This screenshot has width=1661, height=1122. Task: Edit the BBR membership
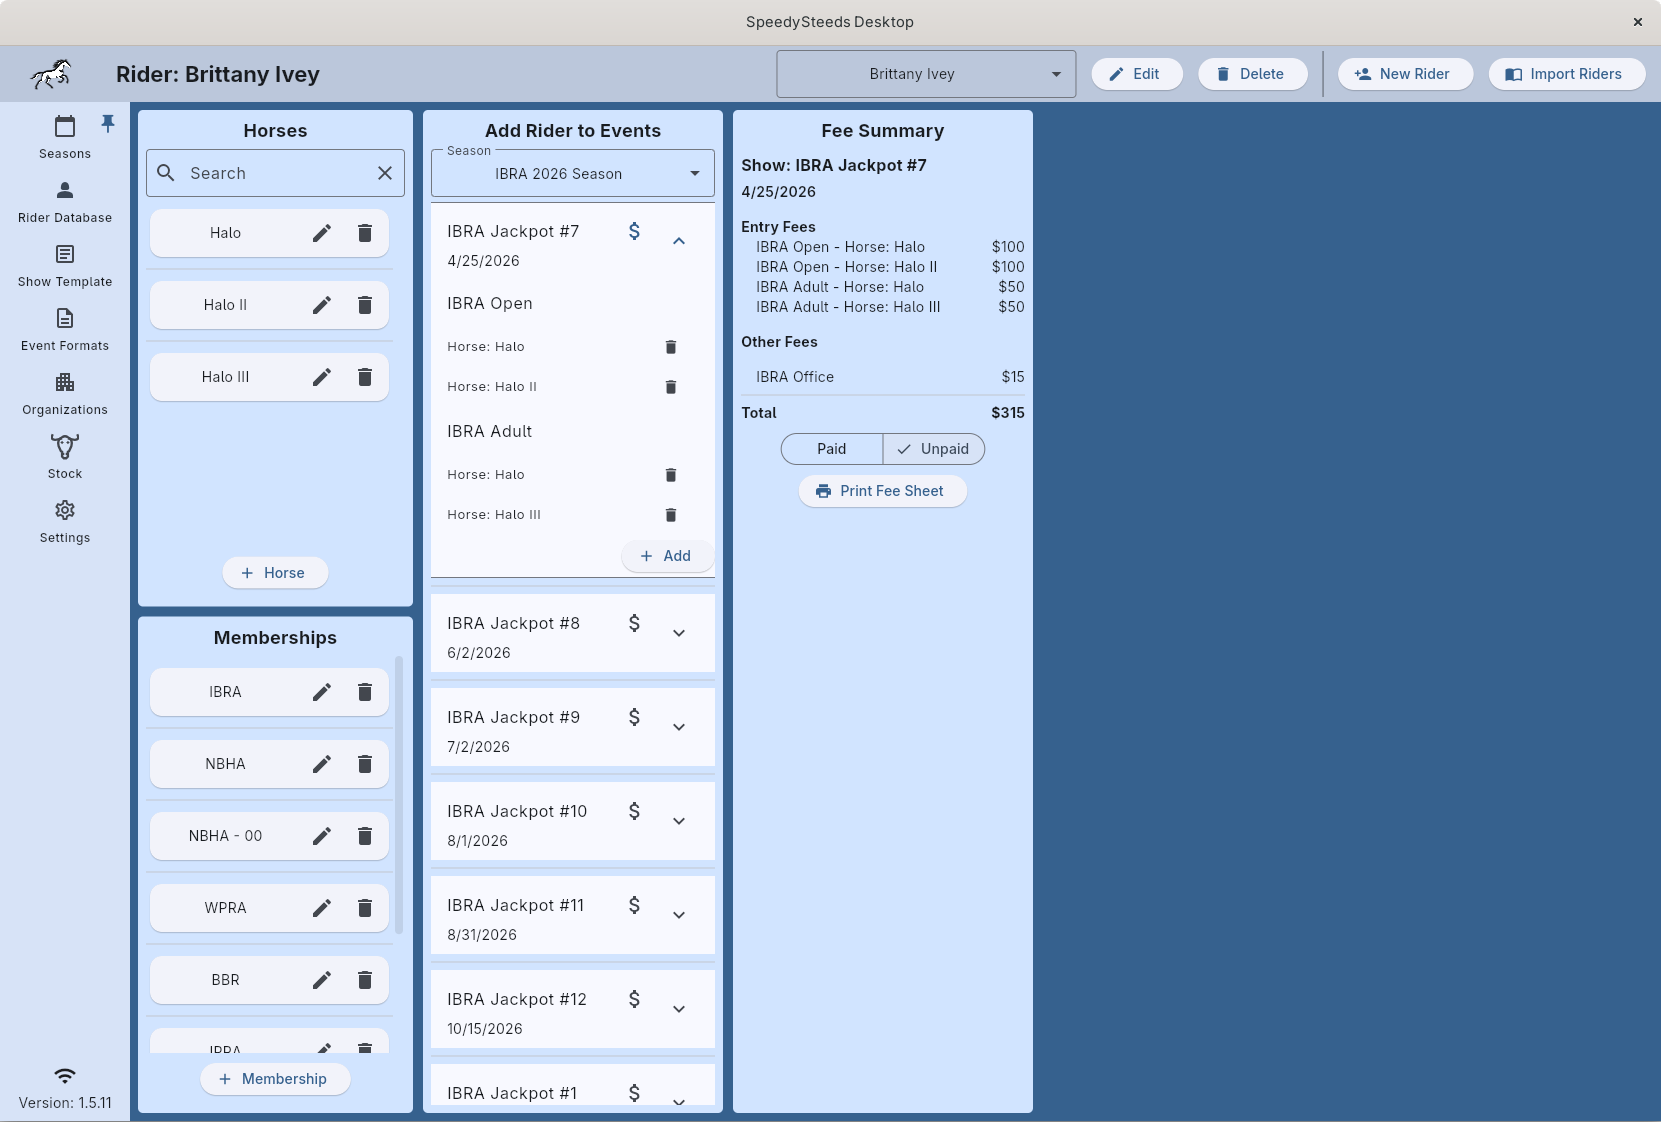[x=321, y=980]
